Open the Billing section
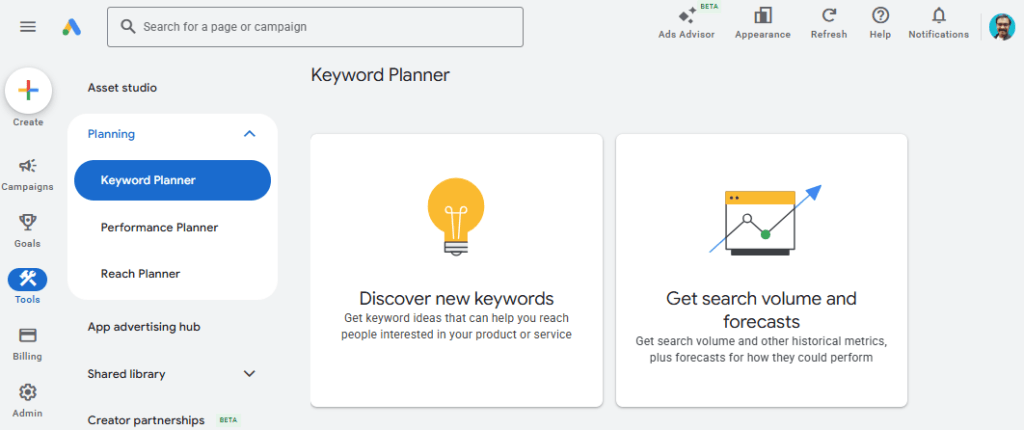The height and width of the screenshot is (430, 1024). point(27,344)
